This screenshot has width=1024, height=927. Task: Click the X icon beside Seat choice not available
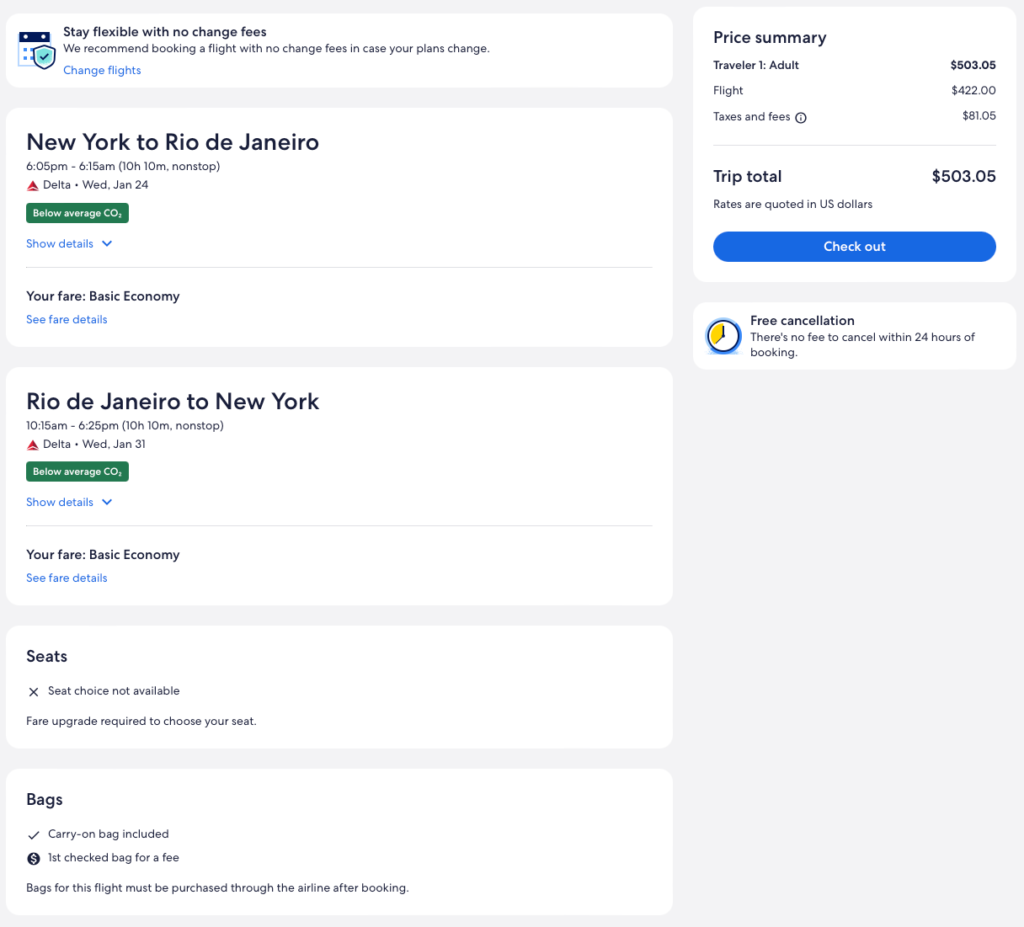(34, 691)
